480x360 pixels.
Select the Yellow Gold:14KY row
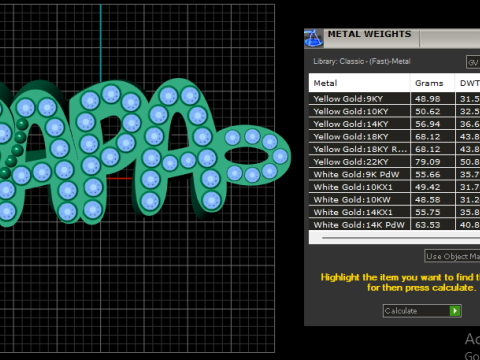click(x=394, y=124)
